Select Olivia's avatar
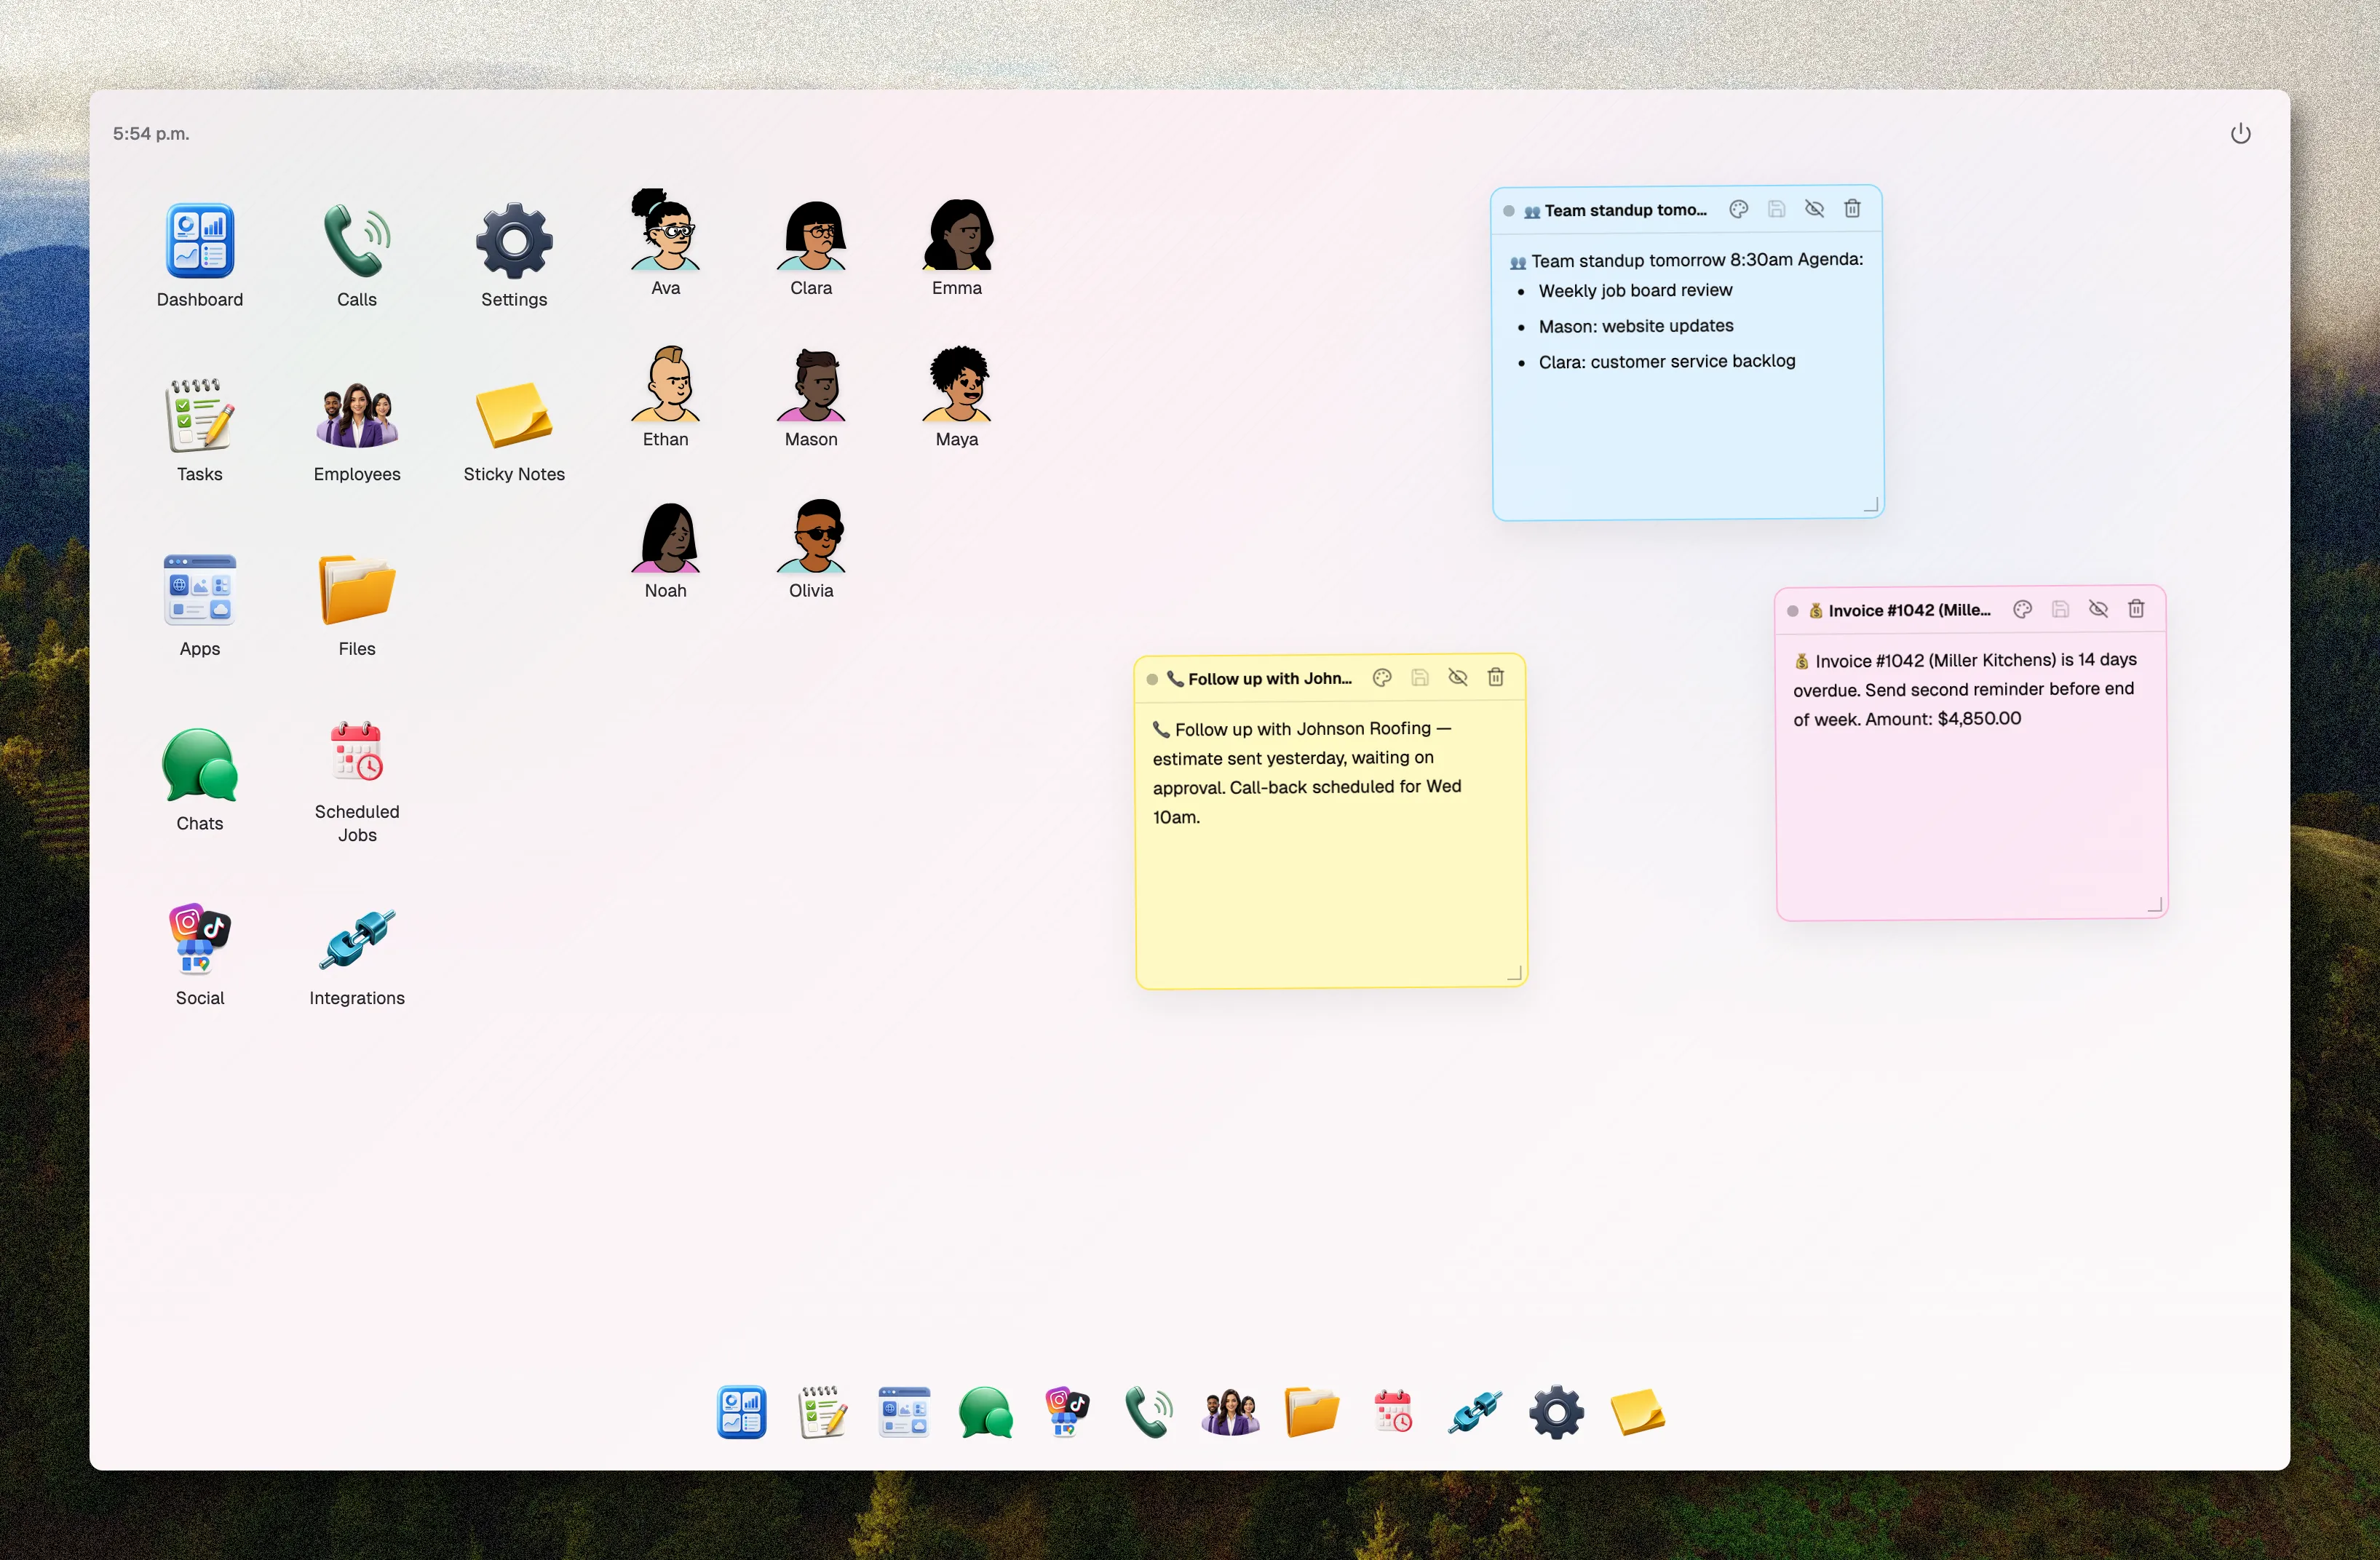This screenshot has height=1560, width=2380. click(811, 536)
